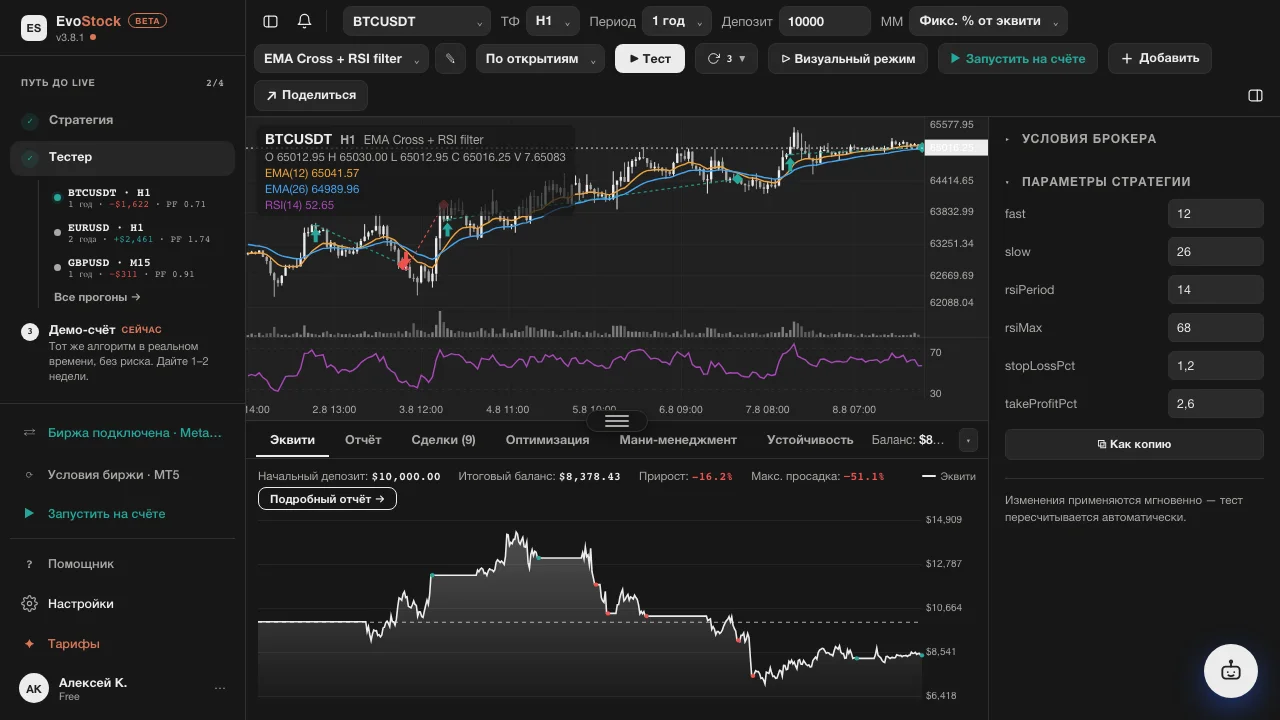Open the BTCUSDT symbol dropdown
This screenshot has width=1280, height=720.
[x=417, y=21]
